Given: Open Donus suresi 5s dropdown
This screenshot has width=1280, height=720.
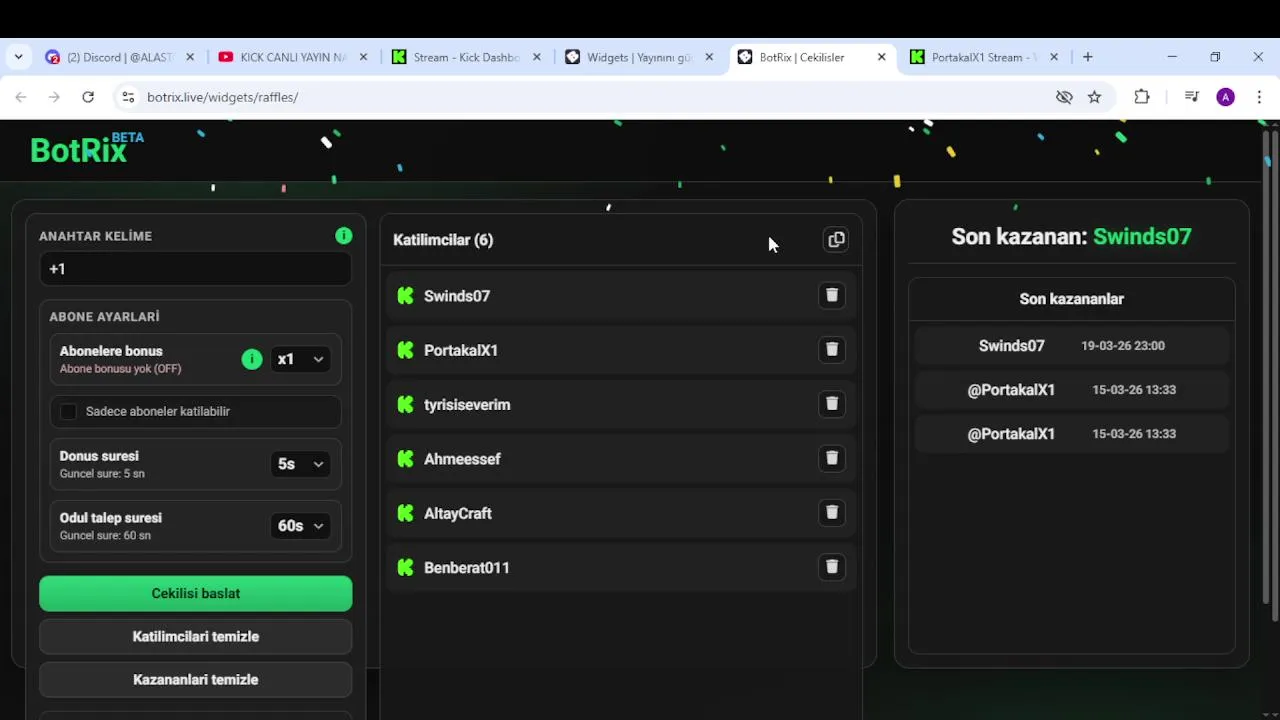Looking at the screenshot, I should coord(300,464).
